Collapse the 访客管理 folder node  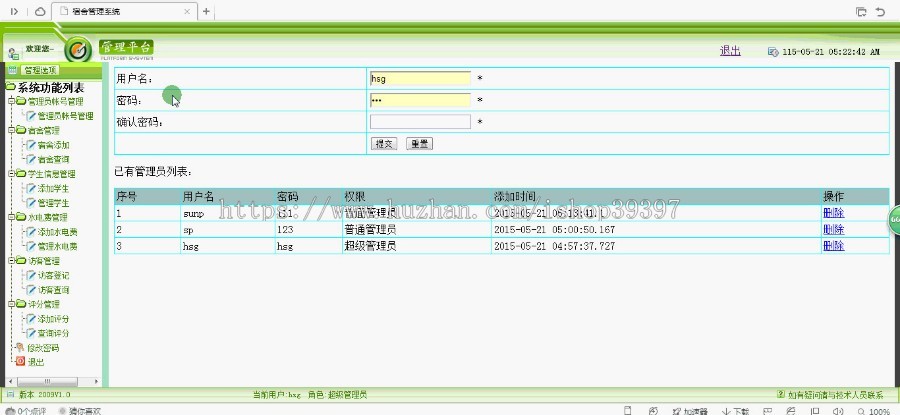pyautogui.click(x=11, y=261)
